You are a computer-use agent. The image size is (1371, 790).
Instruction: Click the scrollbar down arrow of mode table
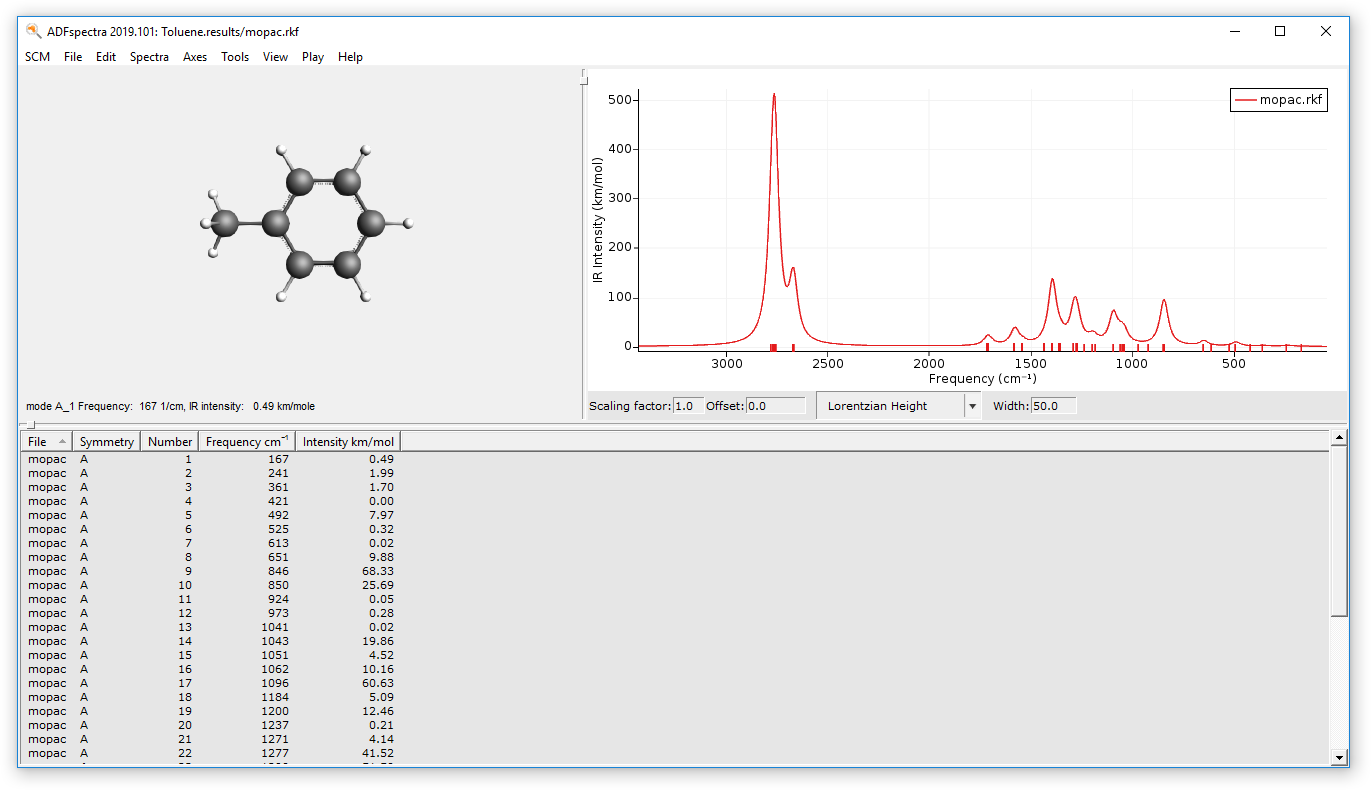(1340, 758)
